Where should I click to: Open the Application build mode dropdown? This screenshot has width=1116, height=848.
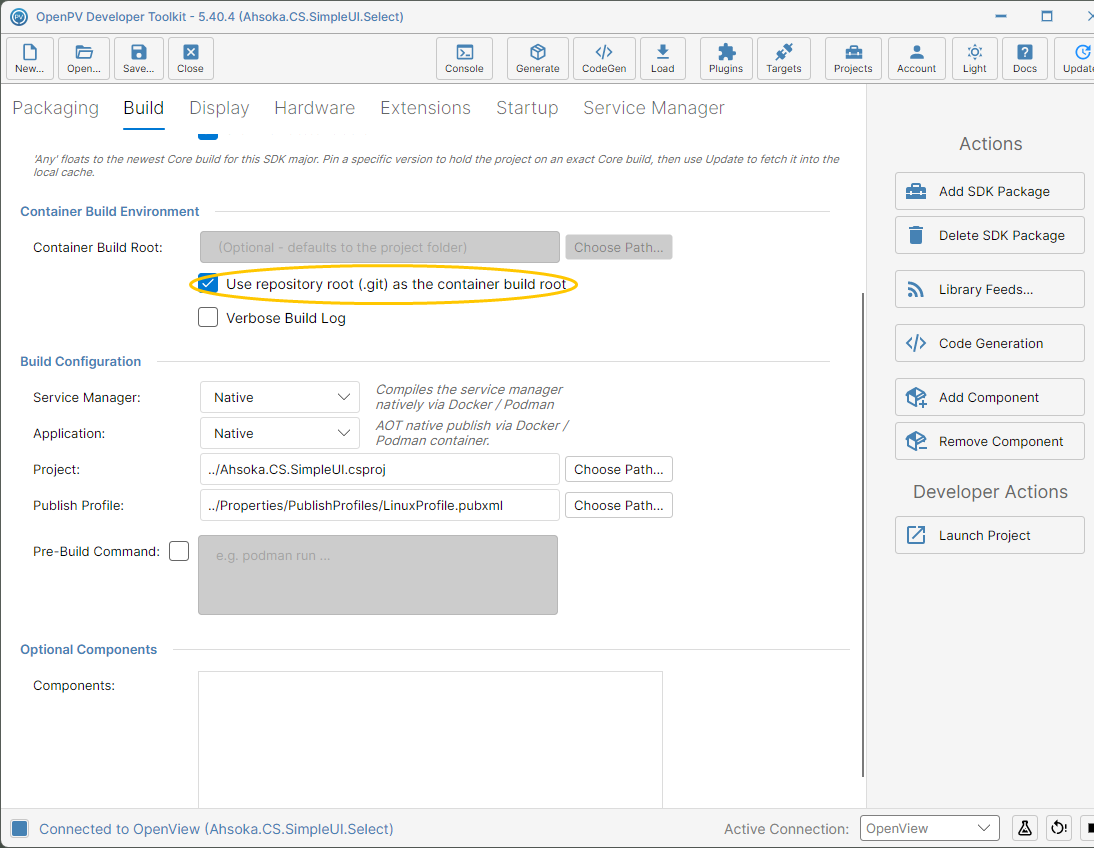click(x=280, y=433)
